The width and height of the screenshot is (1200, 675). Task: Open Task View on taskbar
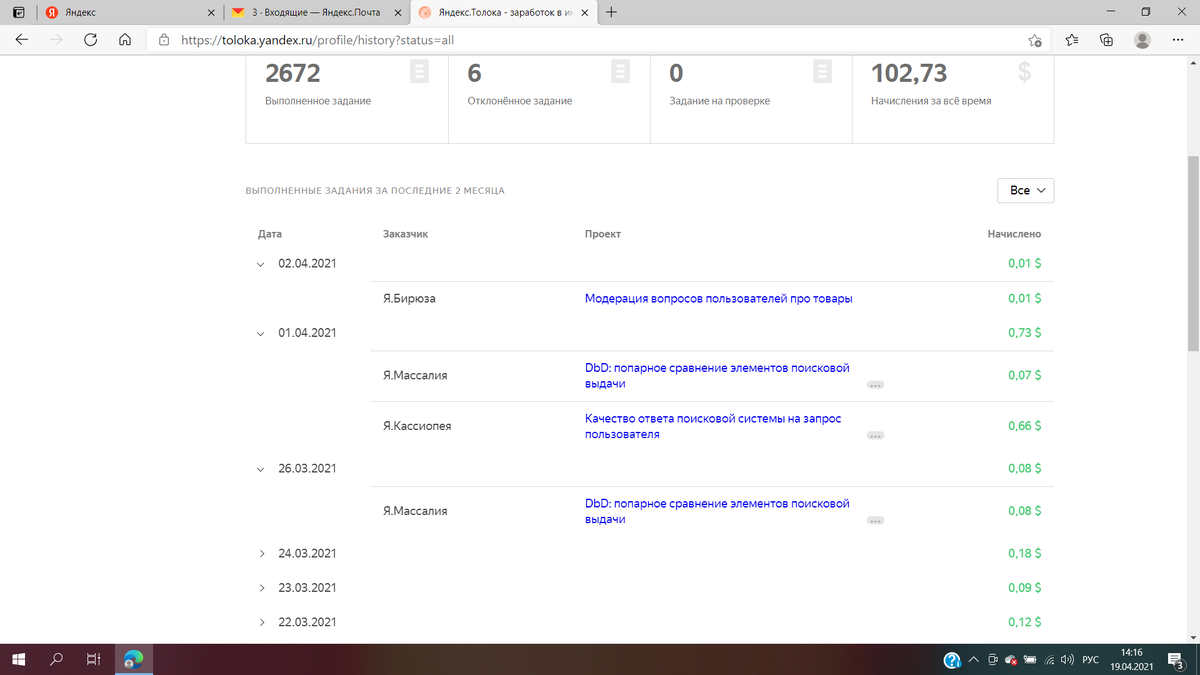[92, 660]
